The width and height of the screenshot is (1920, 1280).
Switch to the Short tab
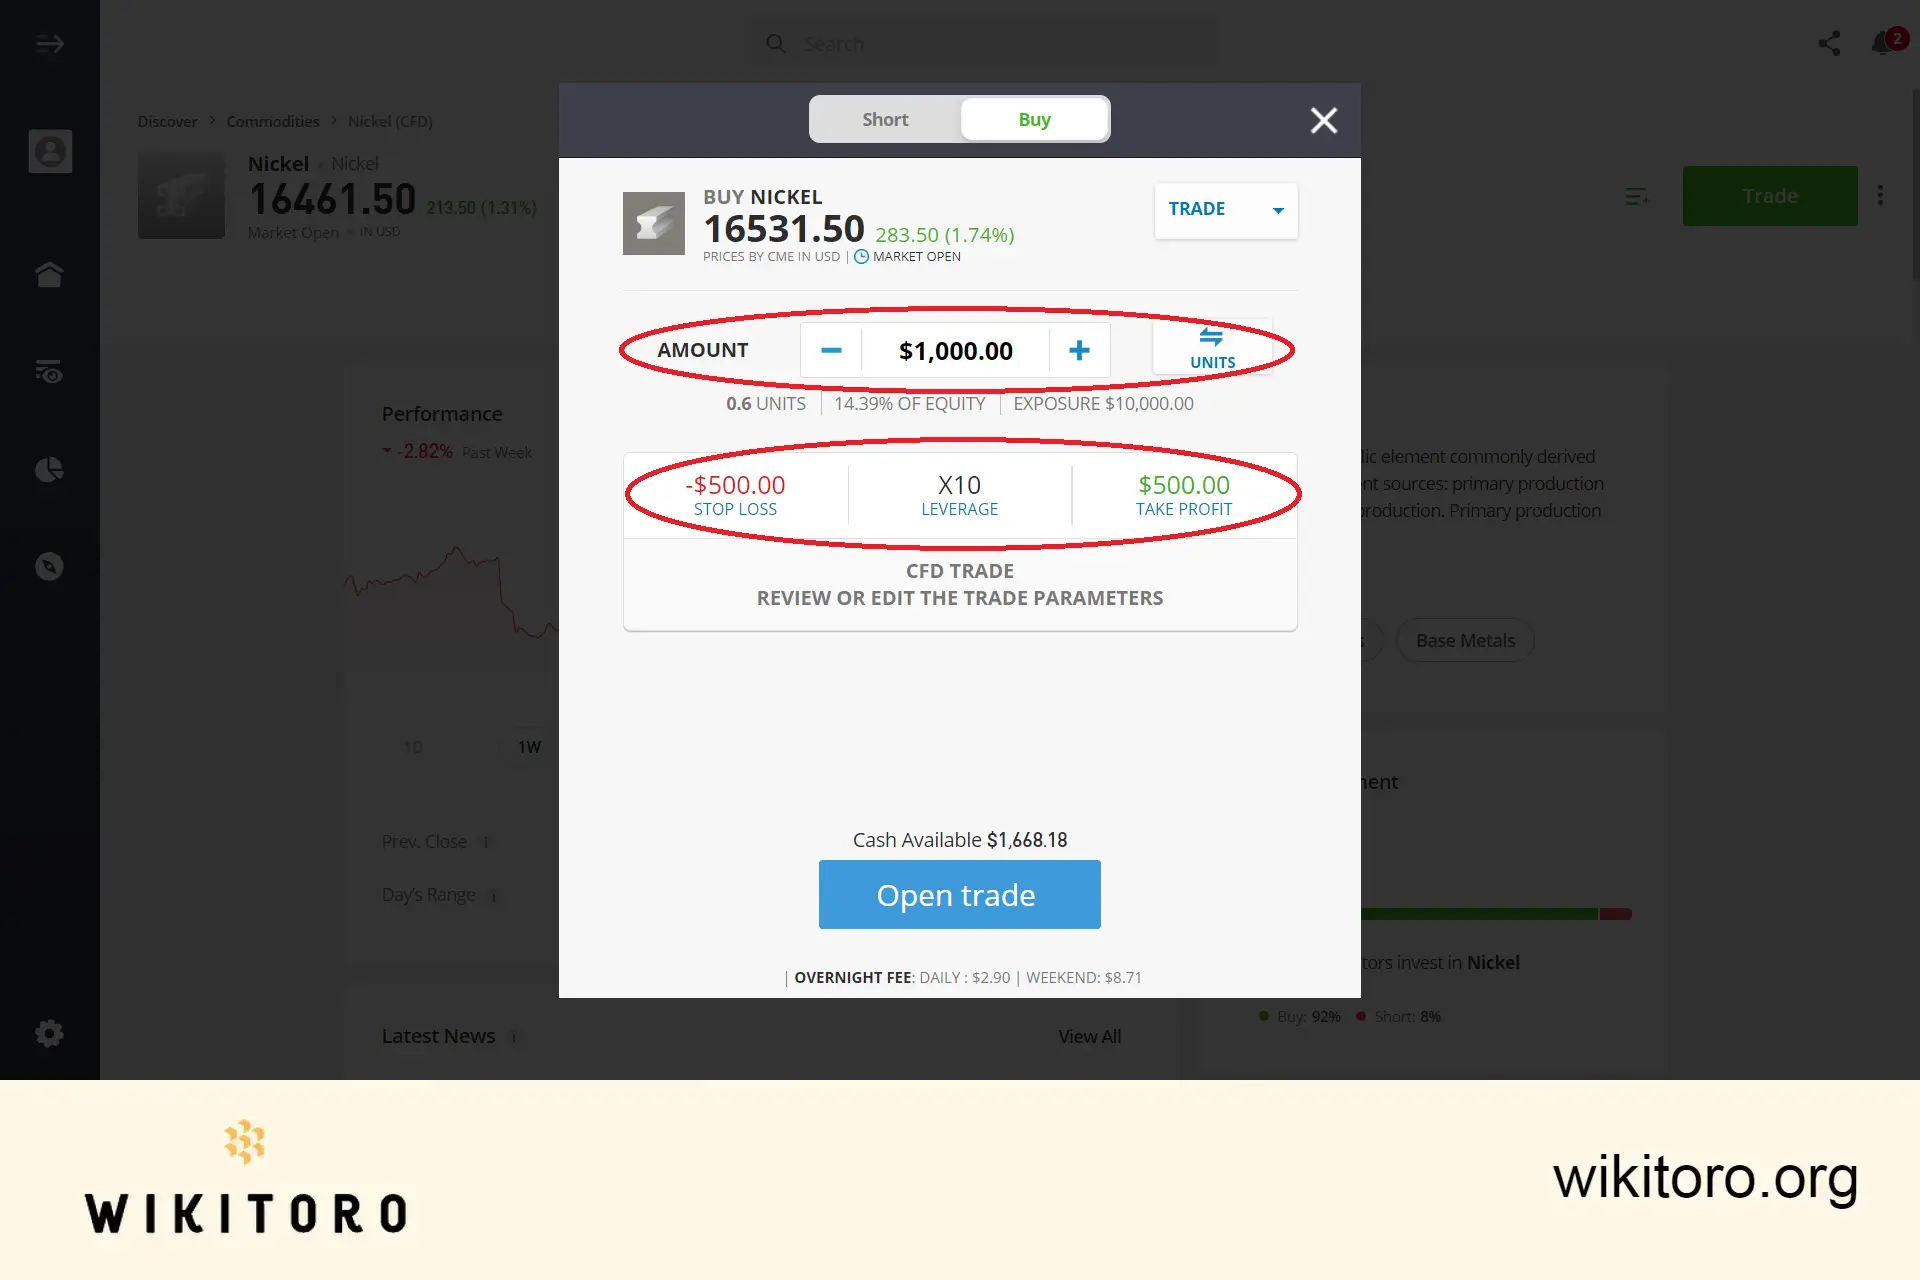tap(883, 119)
